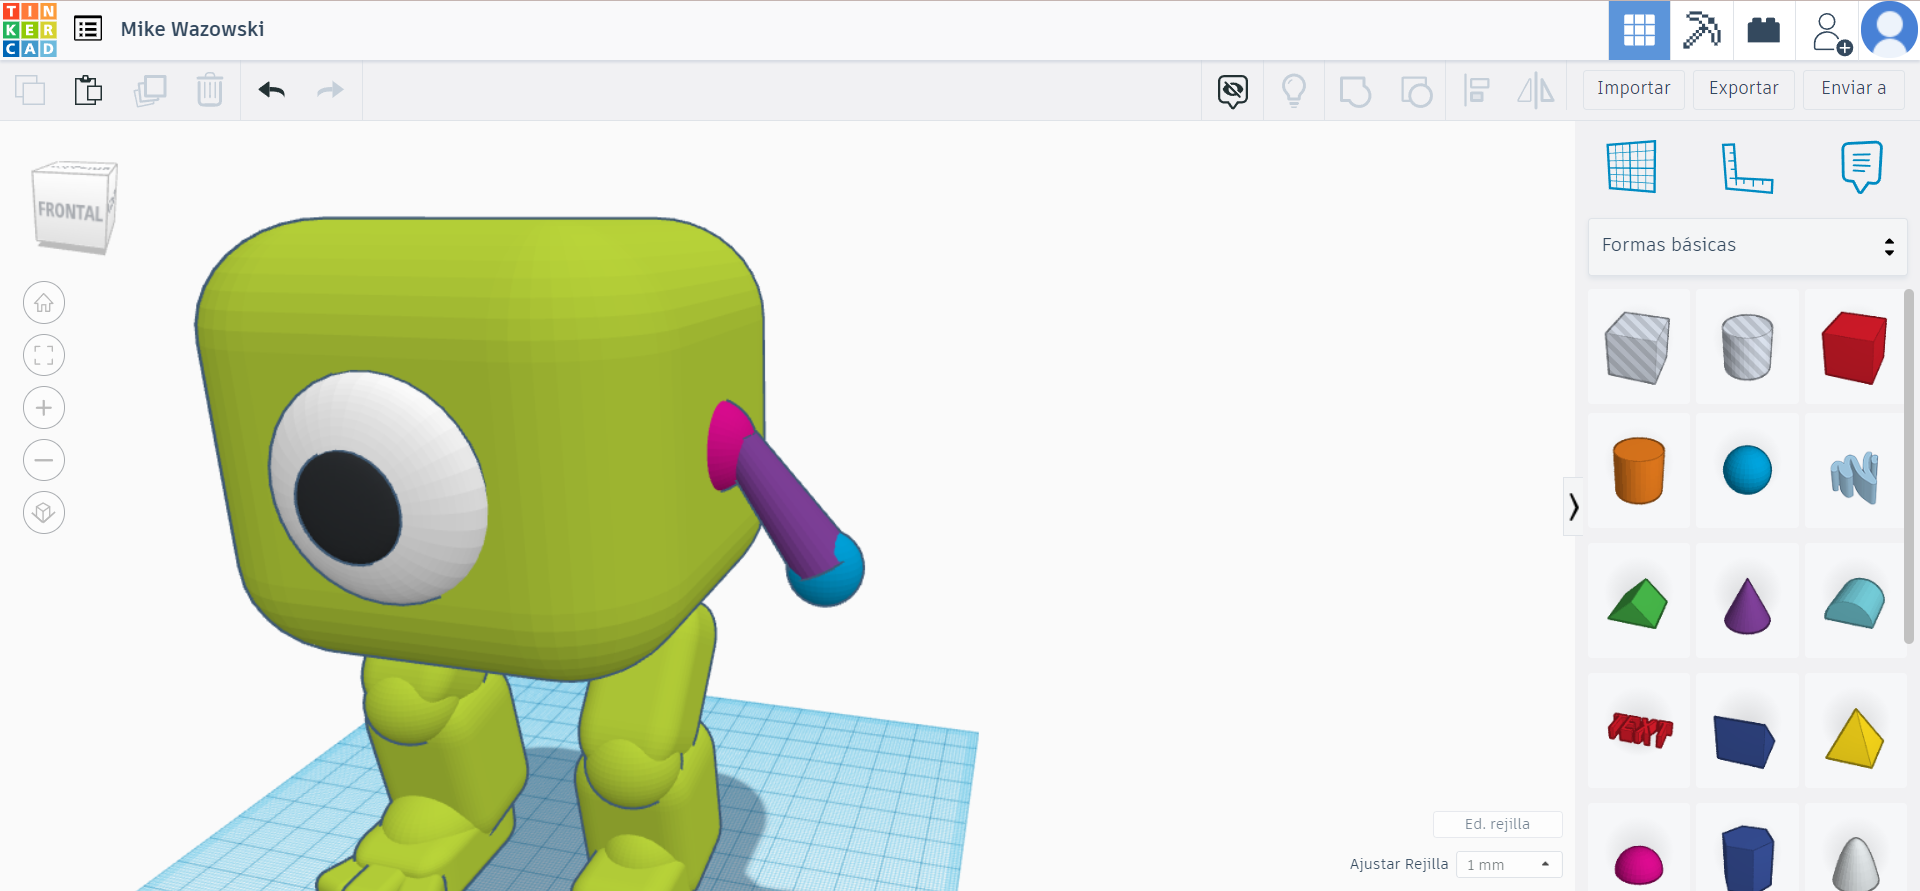Pick the dark blue polygon shape
Viewport: 1920px width, 891px height.
[x=1747, y=858]
